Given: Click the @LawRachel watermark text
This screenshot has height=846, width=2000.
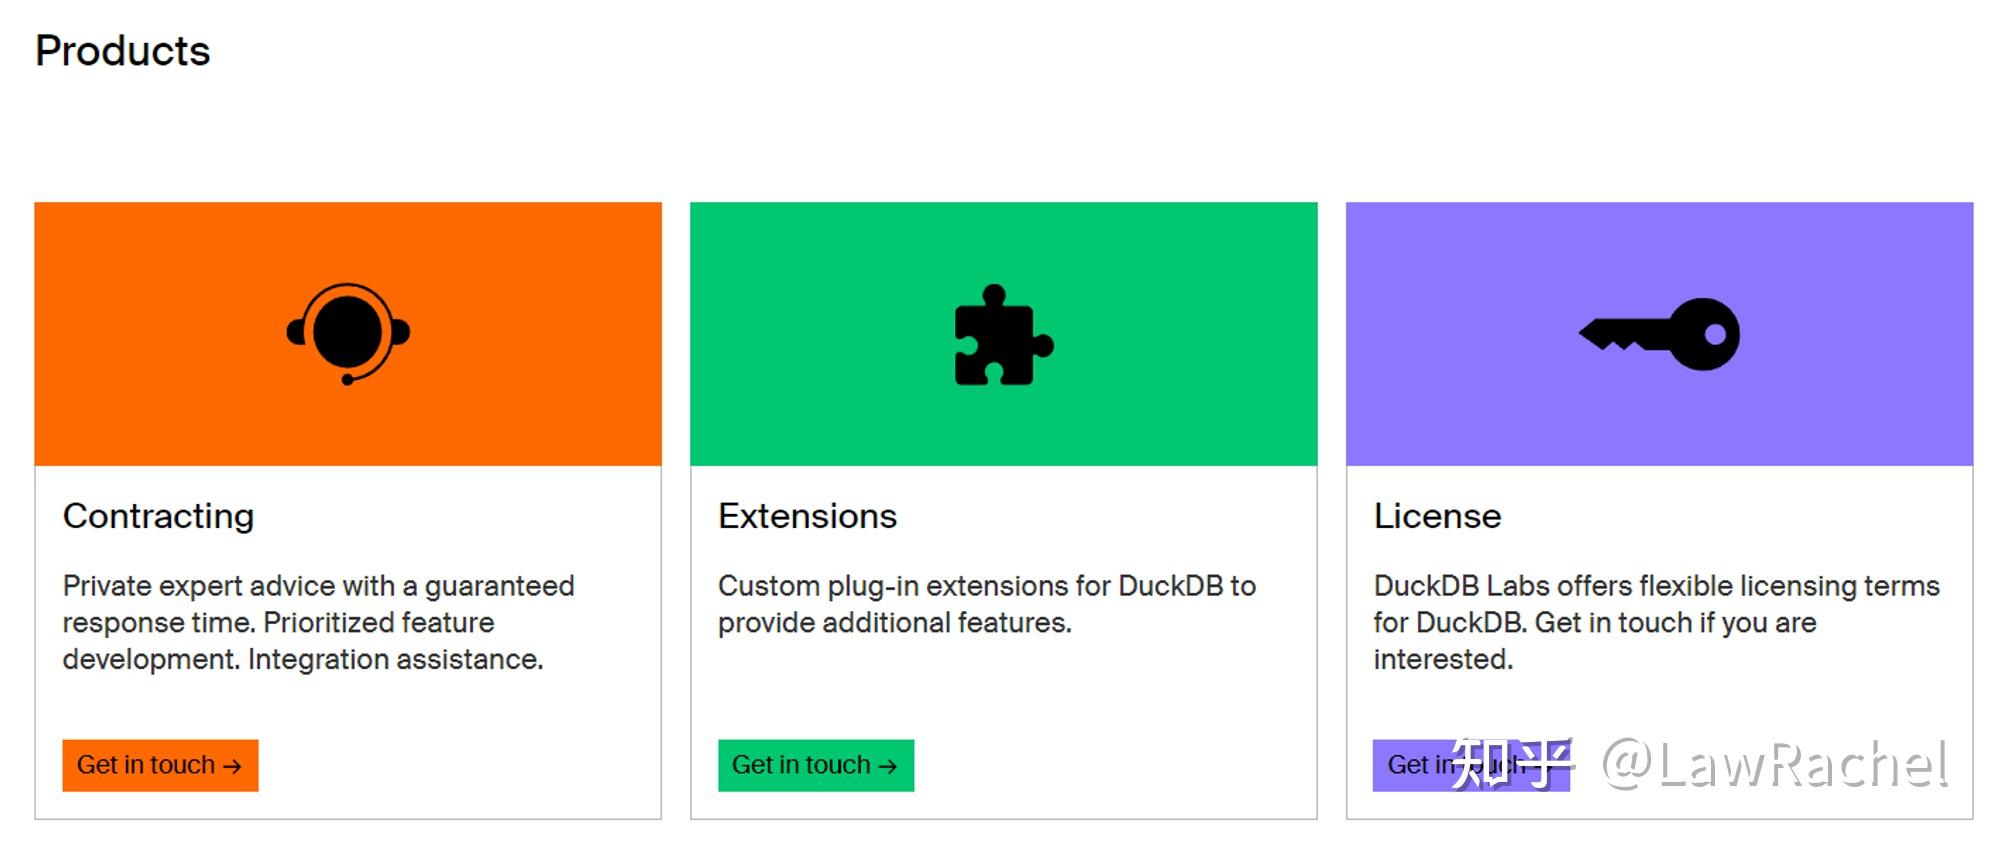Looking at the screenshot, I should tap(1775, 764).
